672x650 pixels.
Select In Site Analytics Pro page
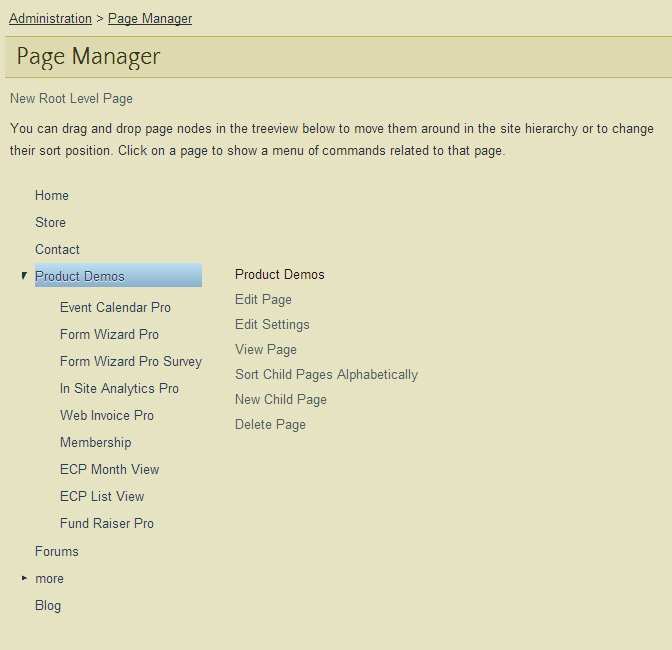(119, 389)
